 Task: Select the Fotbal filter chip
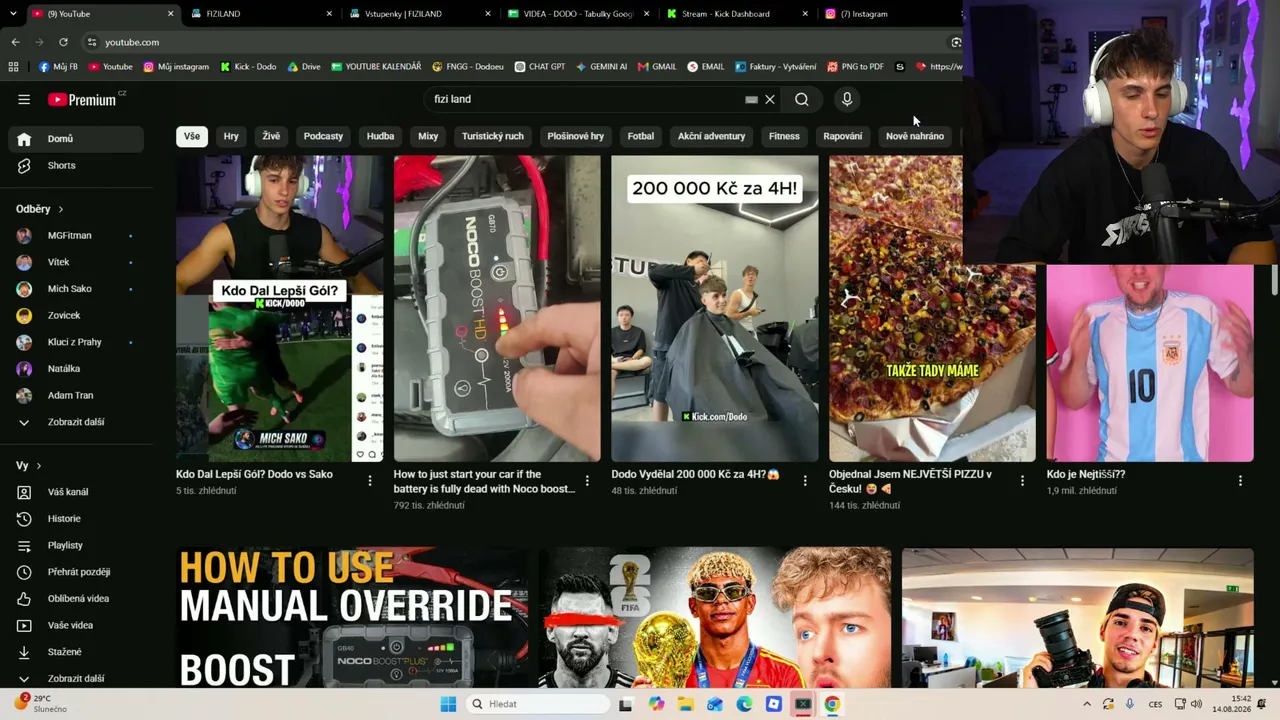641,136
